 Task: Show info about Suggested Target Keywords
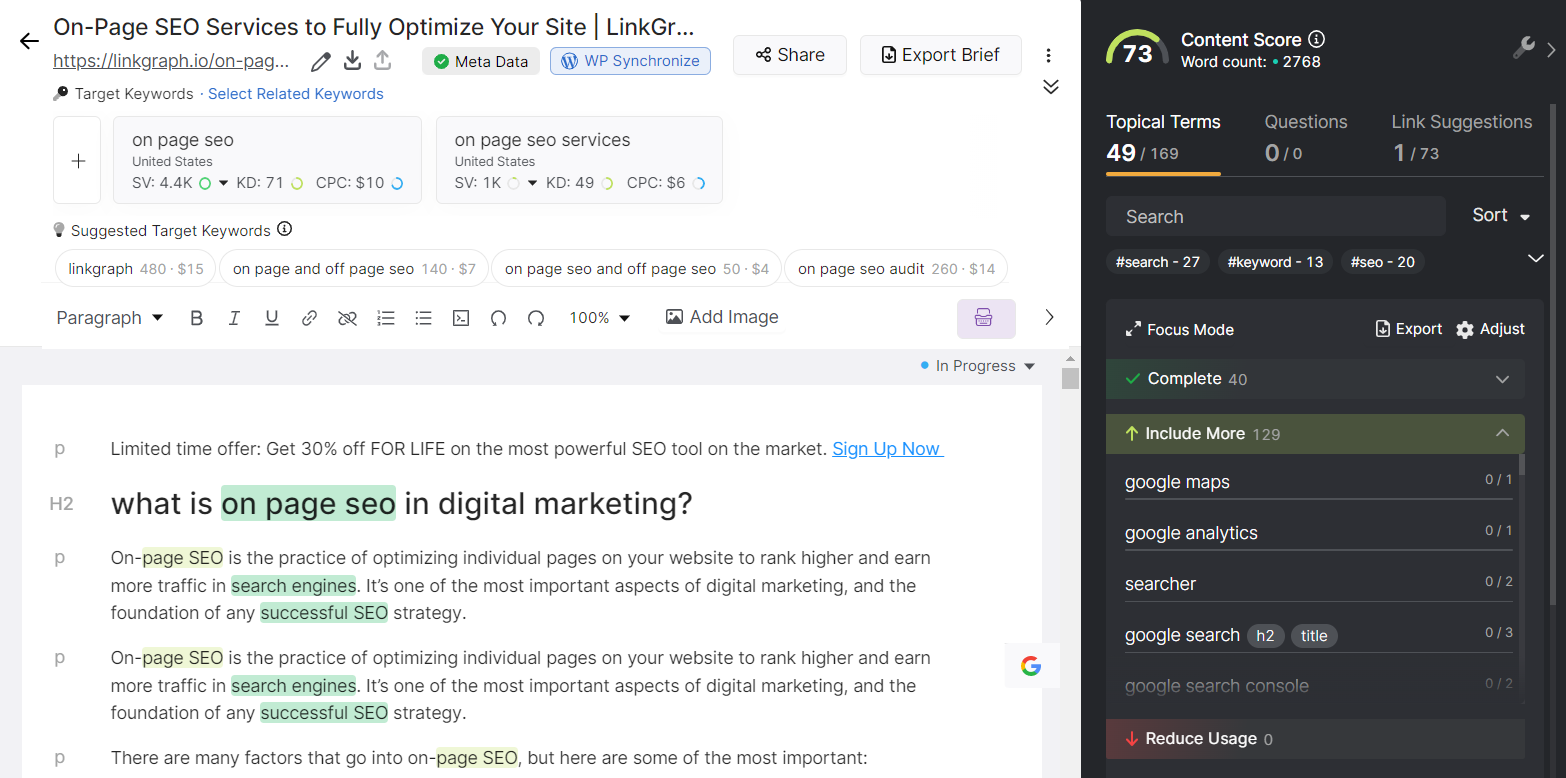click(x=285, y=229)
